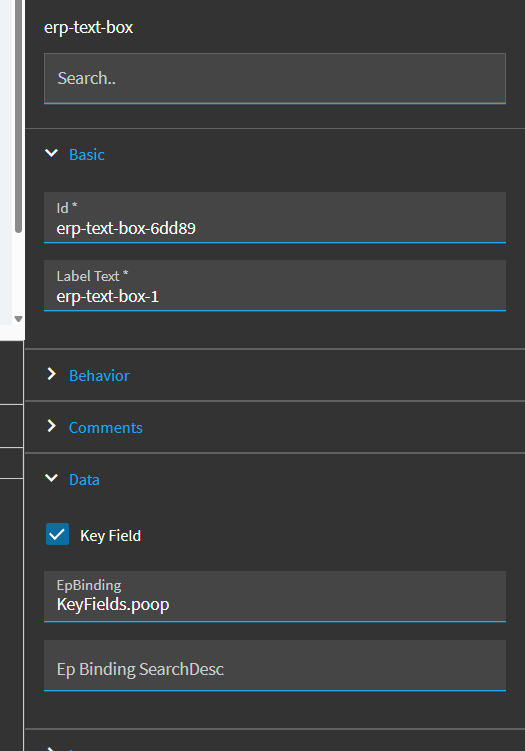Expand the Comments section chevron
Image resolution: width=525 pixels, height=751 pixels.
point(52,426)
